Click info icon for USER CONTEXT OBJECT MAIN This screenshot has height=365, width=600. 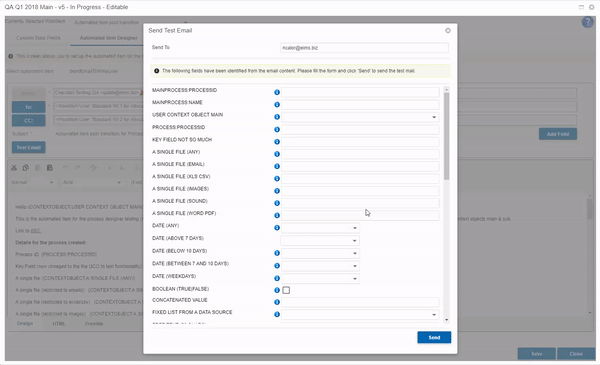(277, 117)
